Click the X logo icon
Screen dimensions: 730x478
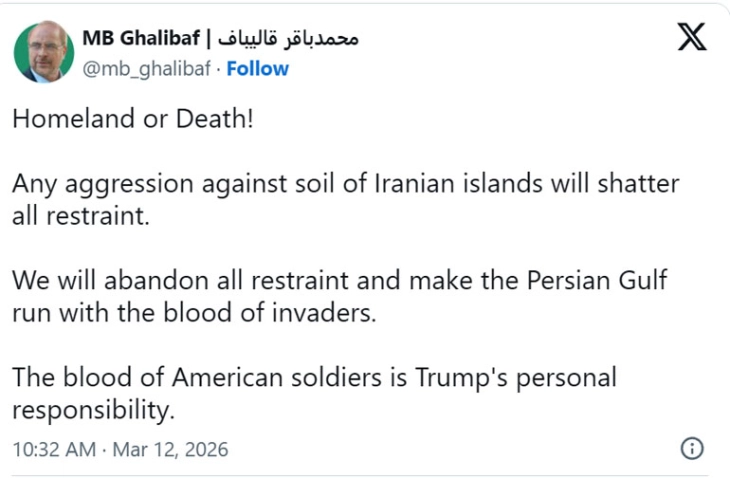coord(691,38)
